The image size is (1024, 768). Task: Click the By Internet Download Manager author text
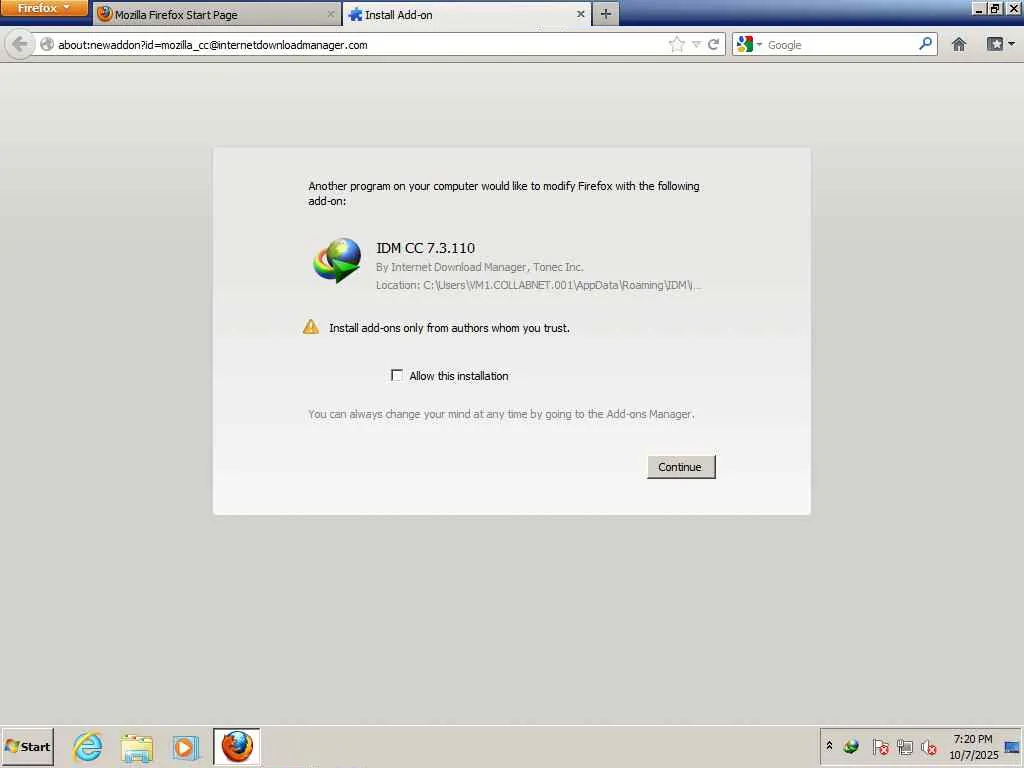point(479,266)
